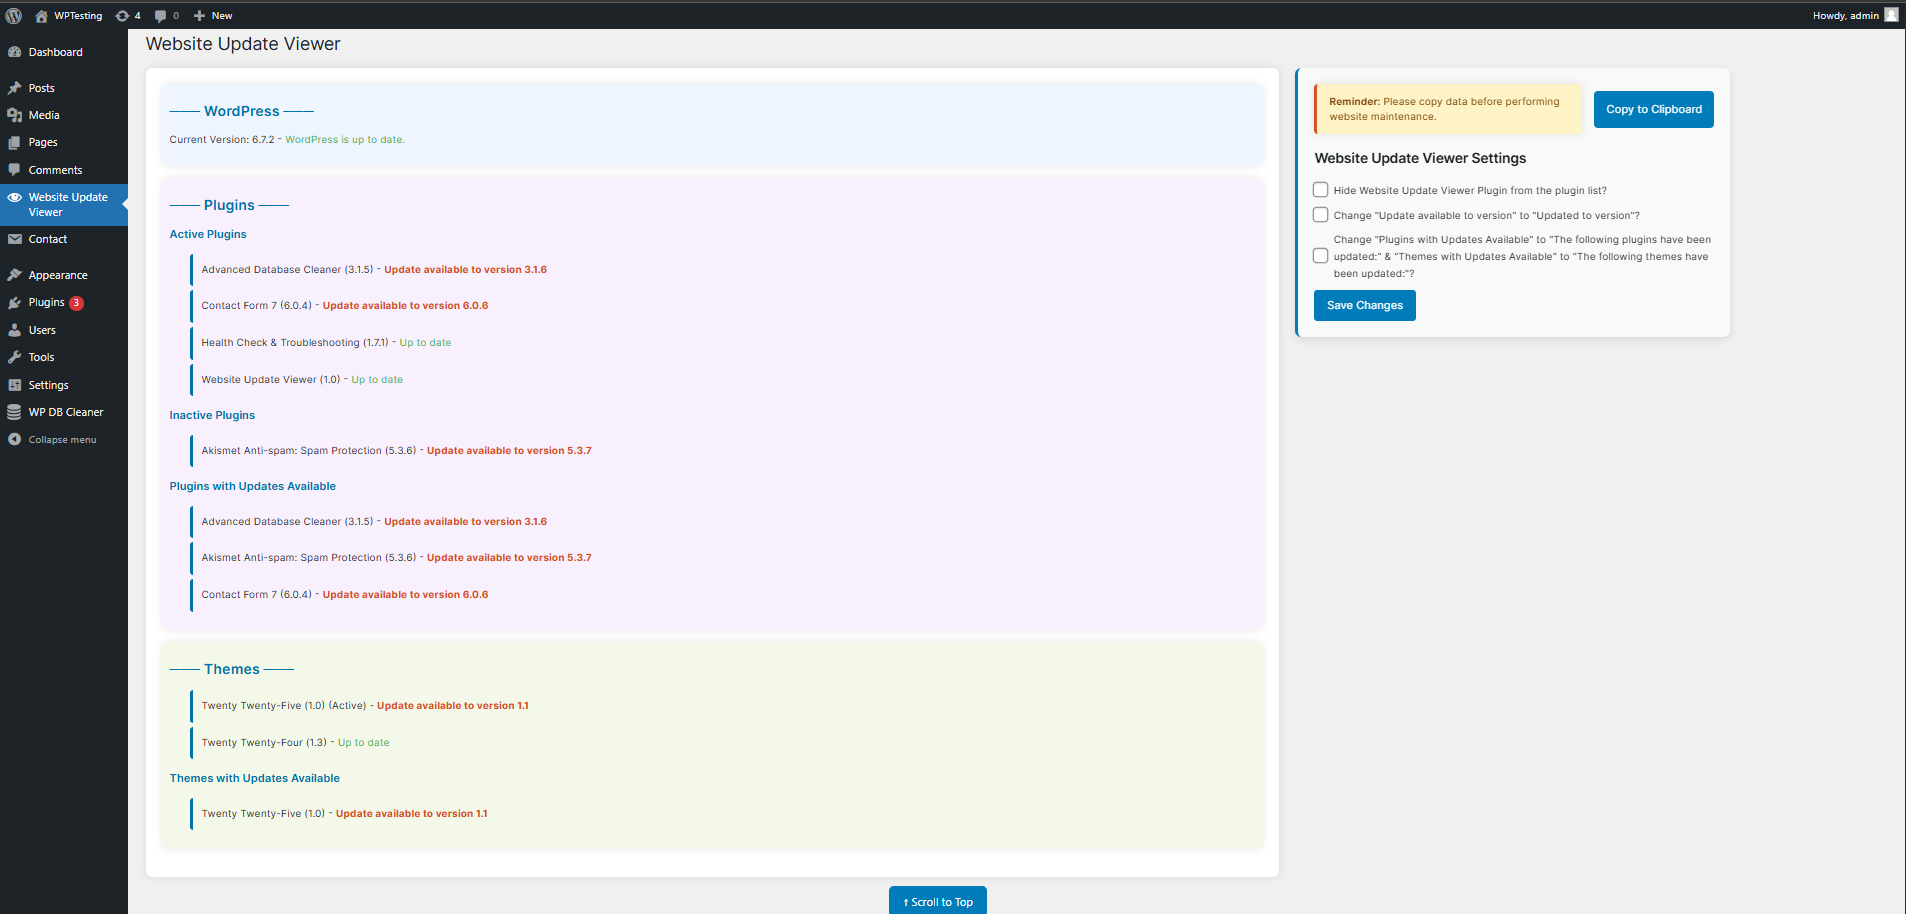Click 'Current Version: 6.7.2' text
The width and height of the screenshot is (1906, 914).
click(222, 140)
